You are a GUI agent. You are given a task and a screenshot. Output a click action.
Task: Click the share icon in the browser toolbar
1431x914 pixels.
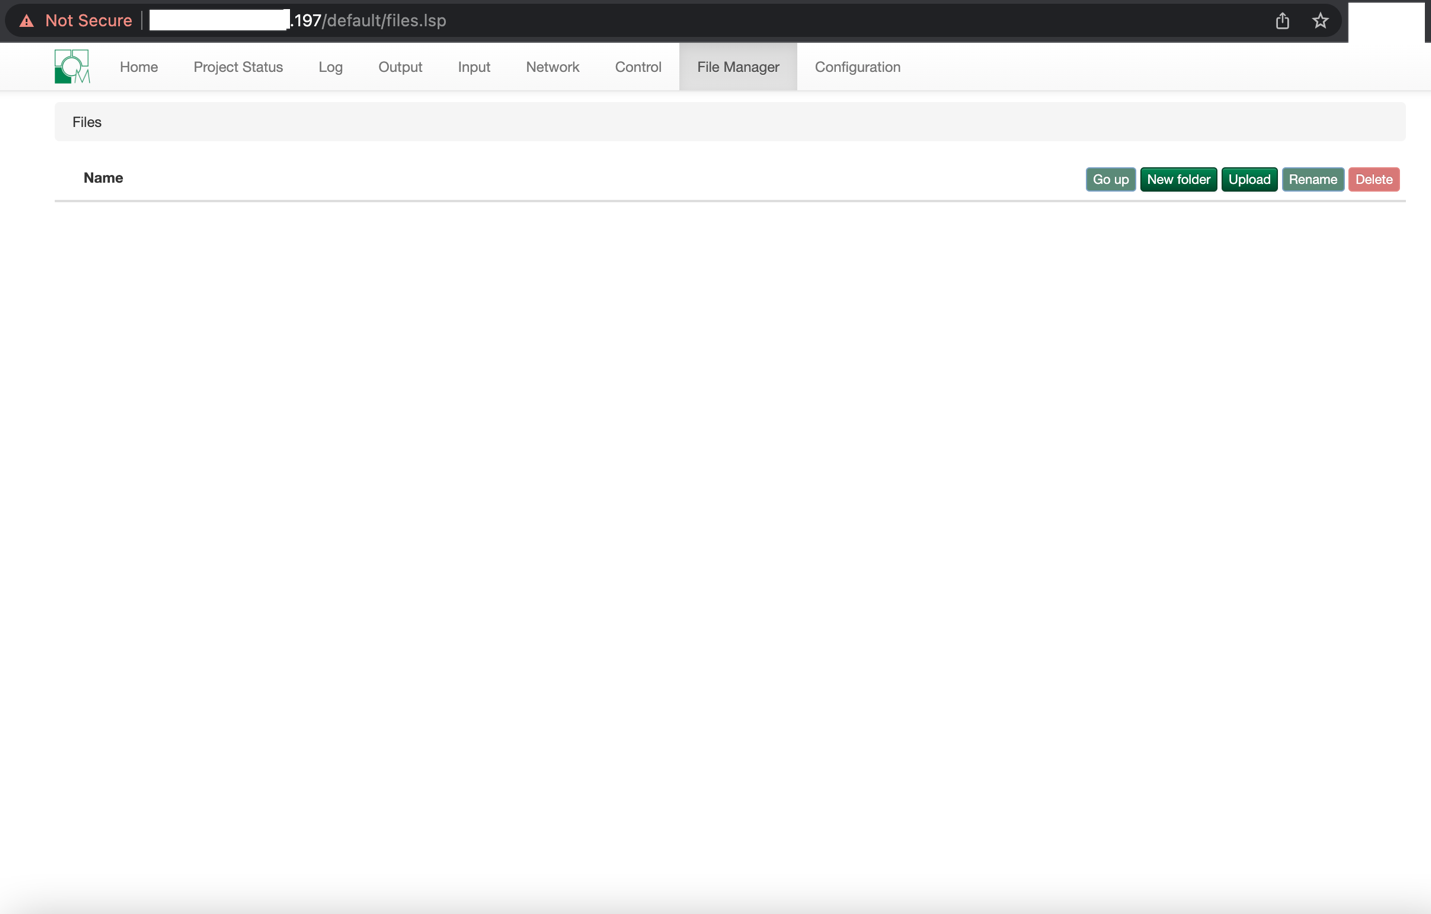tap(1282, 20)
